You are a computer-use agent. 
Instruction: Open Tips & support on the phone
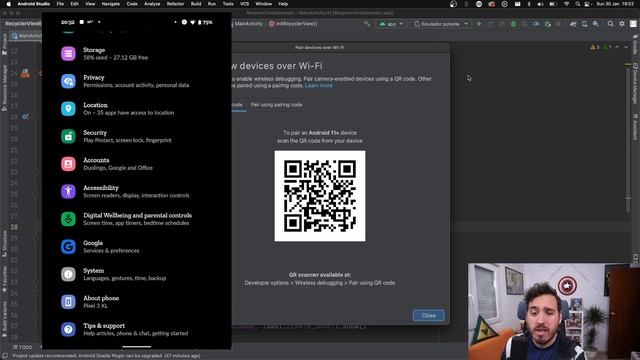click(x=137, y=329)
